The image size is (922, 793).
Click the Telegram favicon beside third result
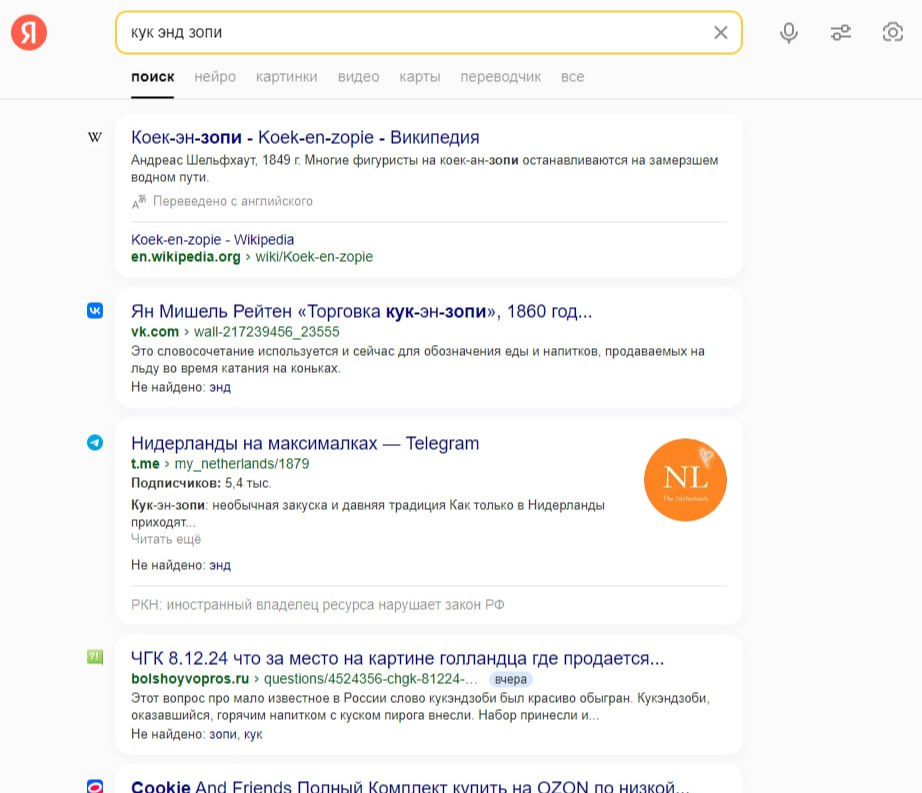[x=95, y=442]
